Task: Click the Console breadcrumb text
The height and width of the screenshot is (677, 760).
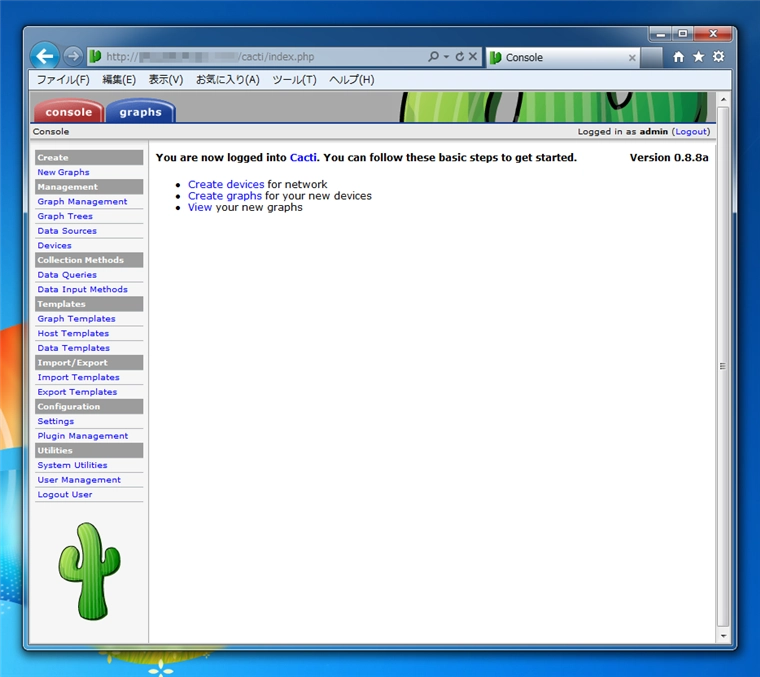Action: (x=51, y=131)
